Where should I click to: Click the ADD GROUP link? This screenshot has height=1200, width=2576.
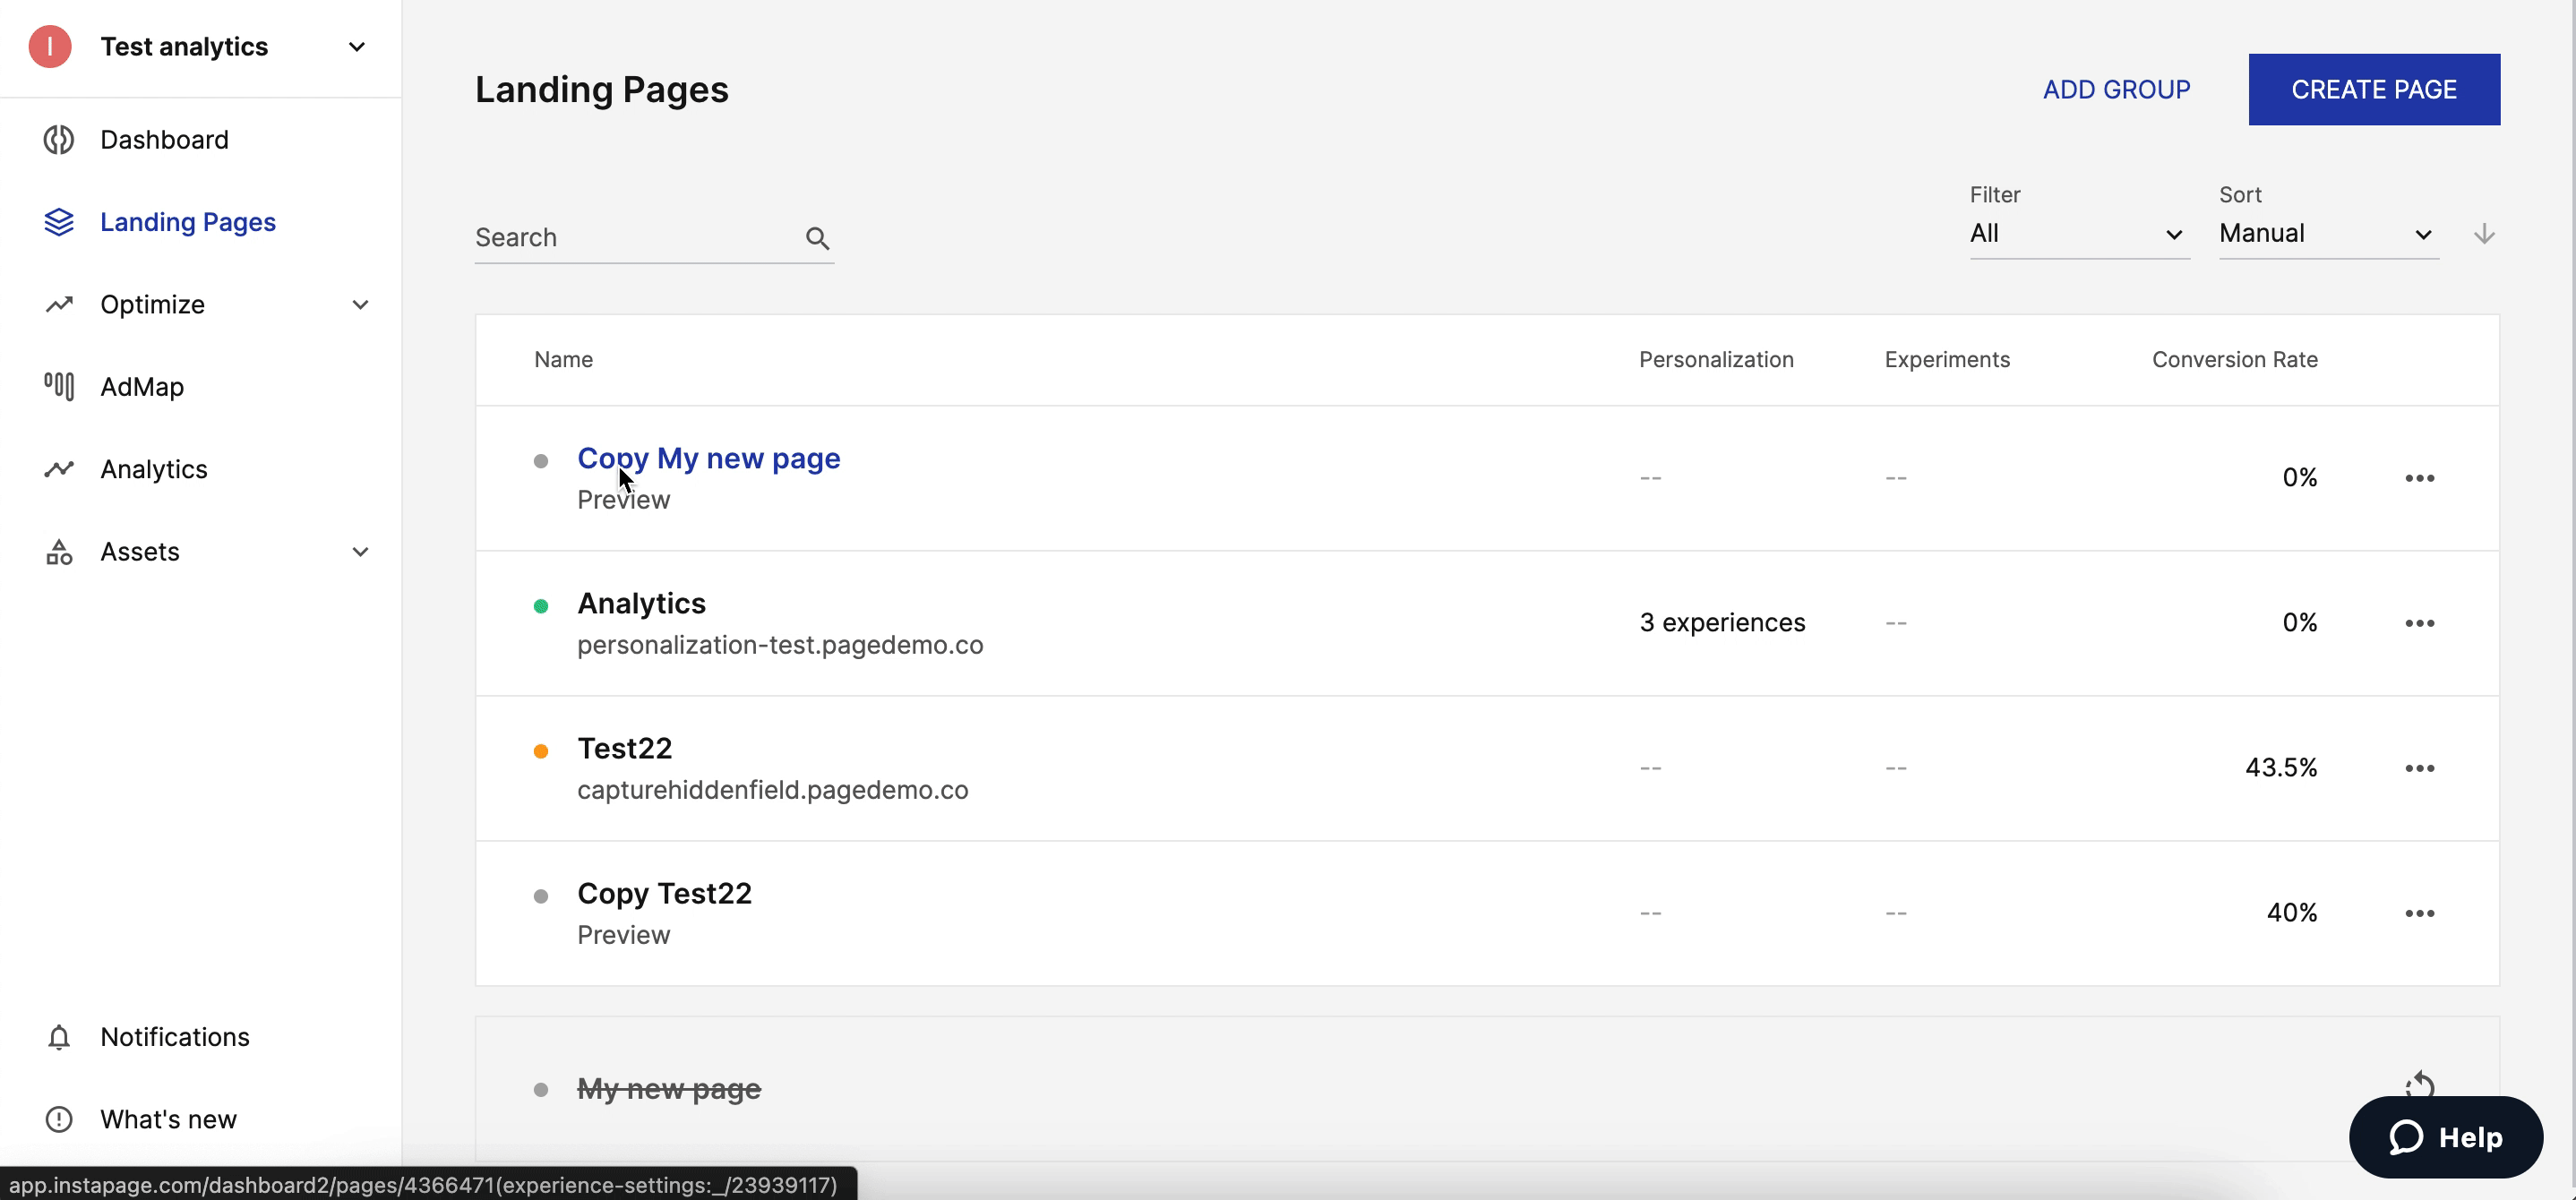[2116, 90]
